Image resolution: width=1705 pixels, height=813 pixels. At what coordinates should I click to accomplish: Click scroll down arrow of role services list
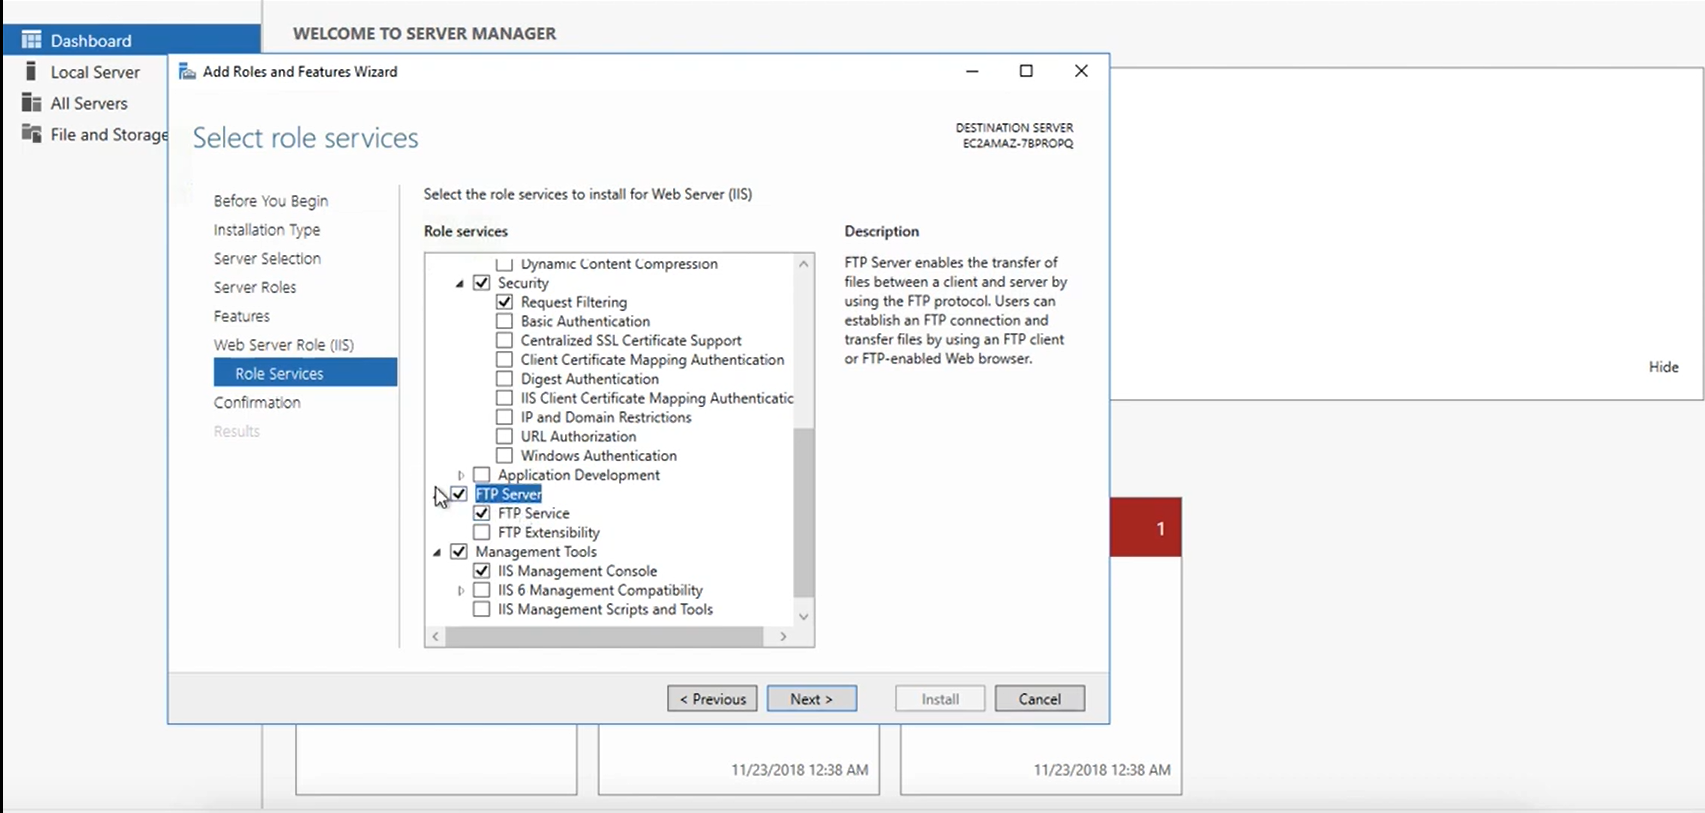point(804,616)
